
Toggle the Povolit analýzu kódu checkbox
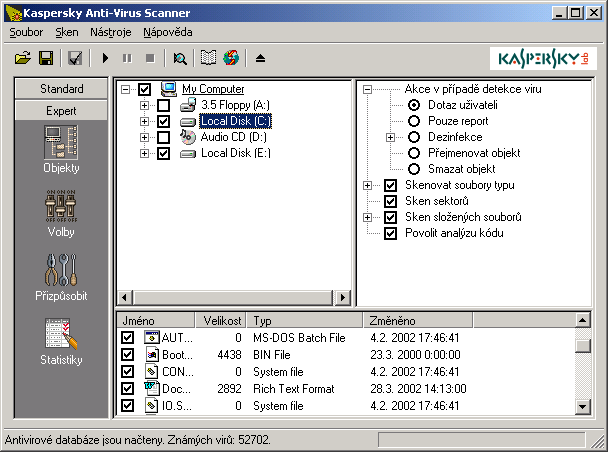click(390, 233)
